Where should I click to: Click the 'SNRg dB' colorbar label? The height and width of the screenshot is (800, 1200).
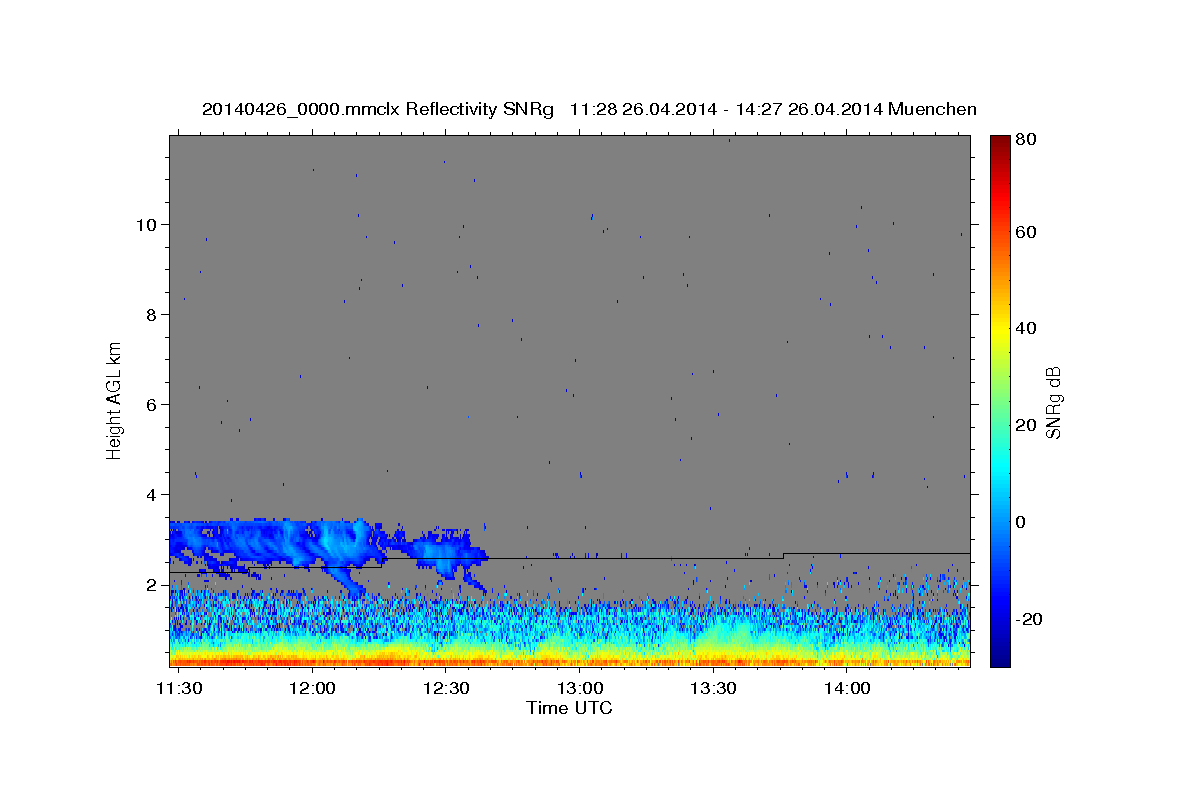[1053, 403]
